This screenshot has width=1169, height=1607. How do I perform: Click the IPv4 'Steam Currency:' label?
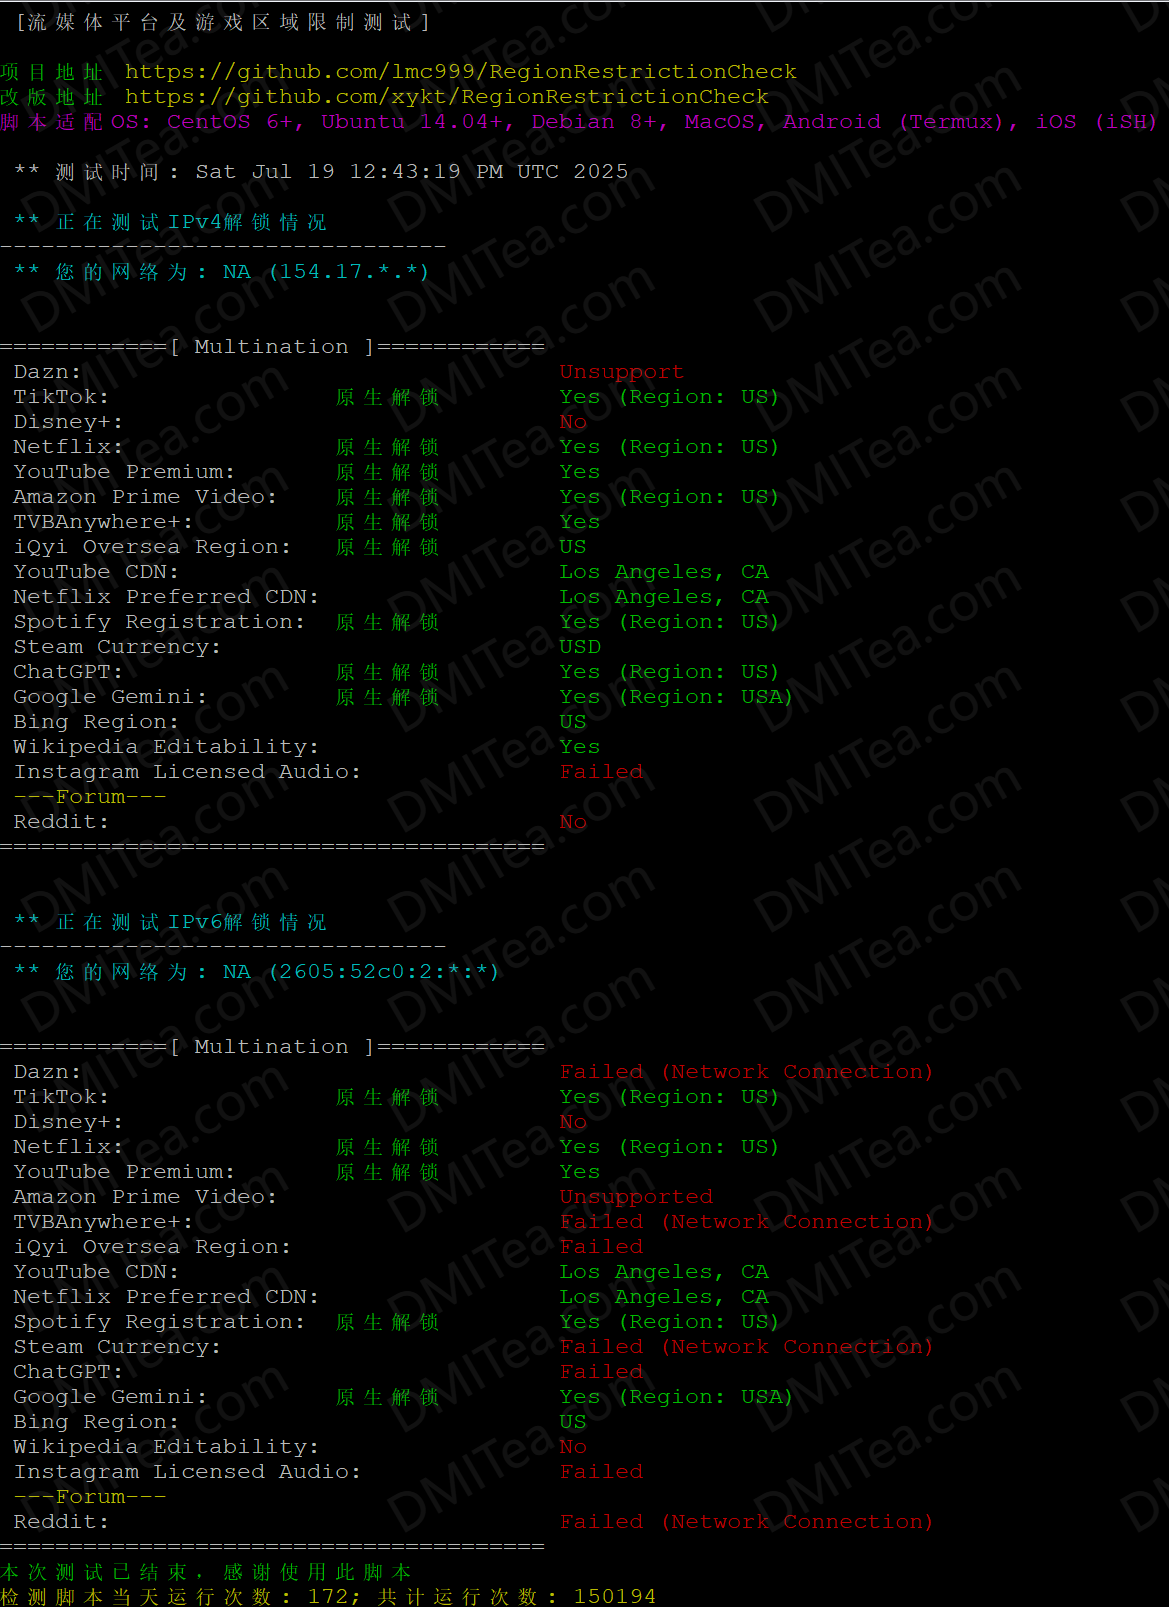point(117,647)
